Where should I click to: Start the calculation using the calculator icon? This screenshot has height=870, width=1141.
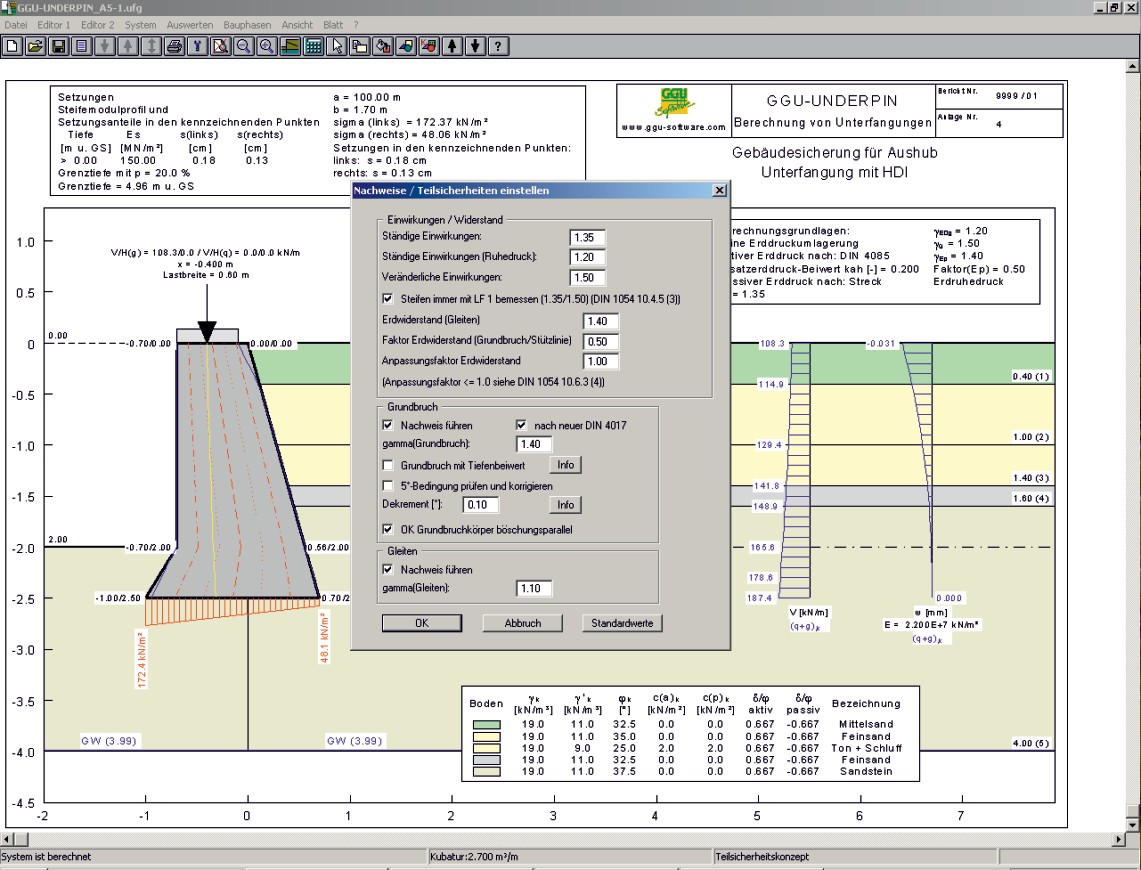coord(314,47)
